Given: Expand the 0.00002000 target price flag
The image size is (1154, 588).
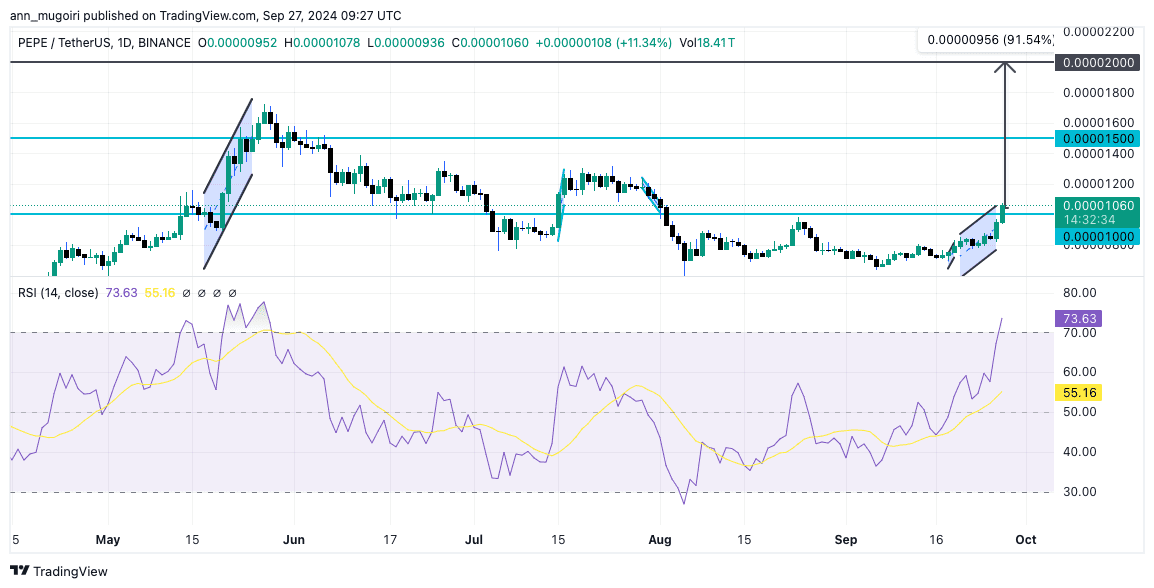Looking at the screenshot, I should tap(1095, 62).
